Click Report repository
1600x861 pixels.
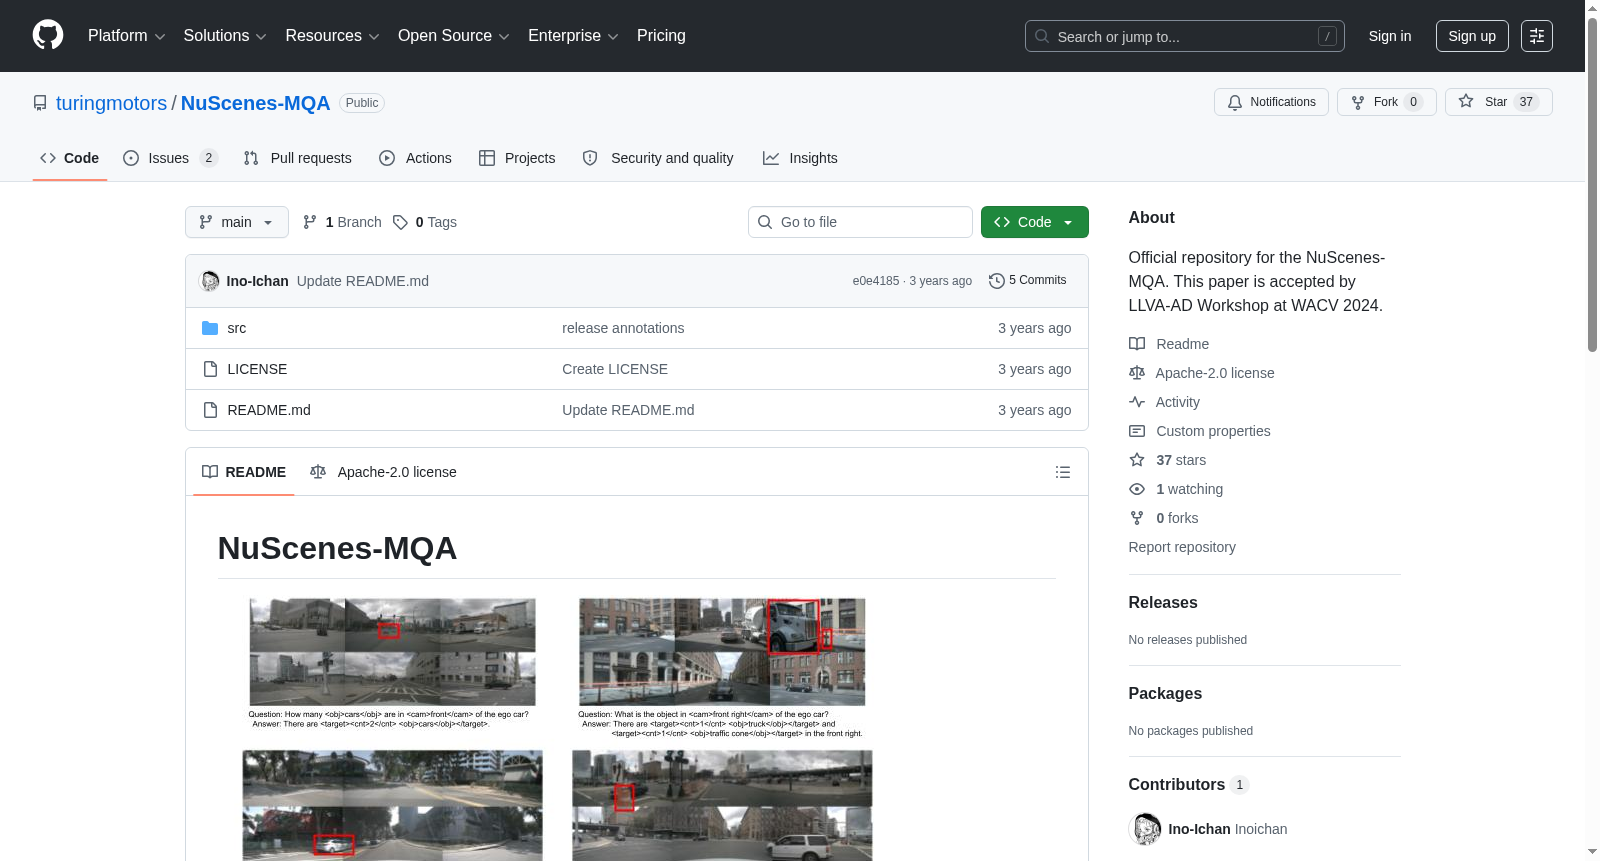click(x=1182, y=547)
